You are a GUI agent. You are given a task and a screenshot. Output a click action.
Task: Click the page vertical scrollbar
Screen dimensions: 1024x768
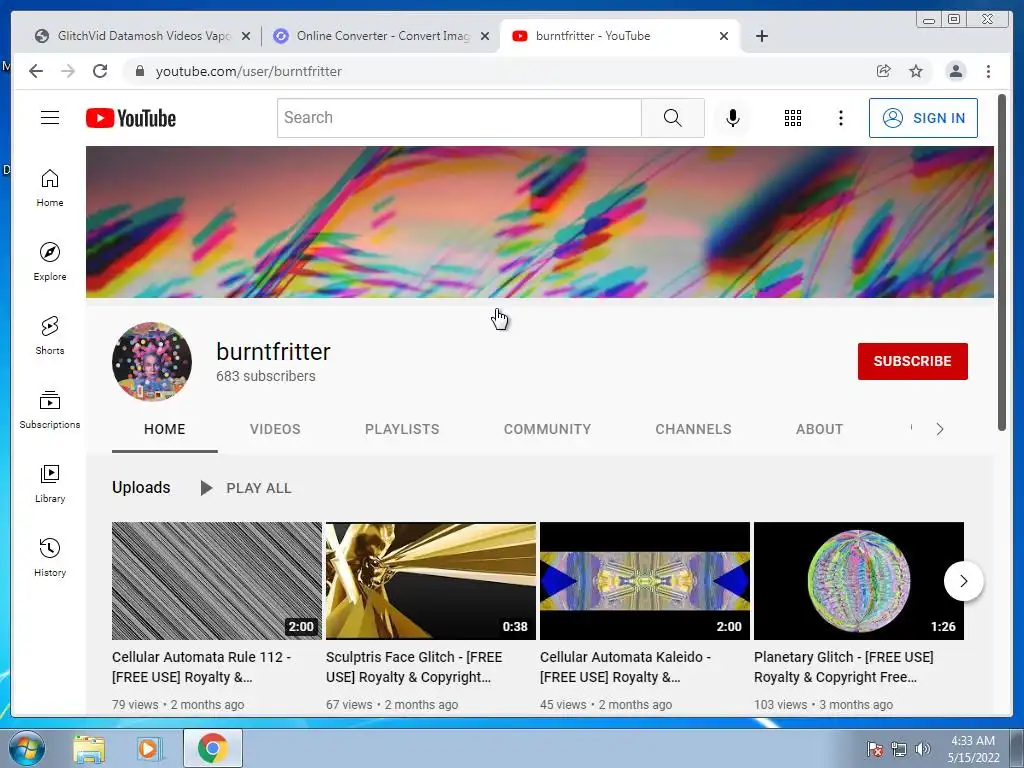click(x=1002, y=263)
